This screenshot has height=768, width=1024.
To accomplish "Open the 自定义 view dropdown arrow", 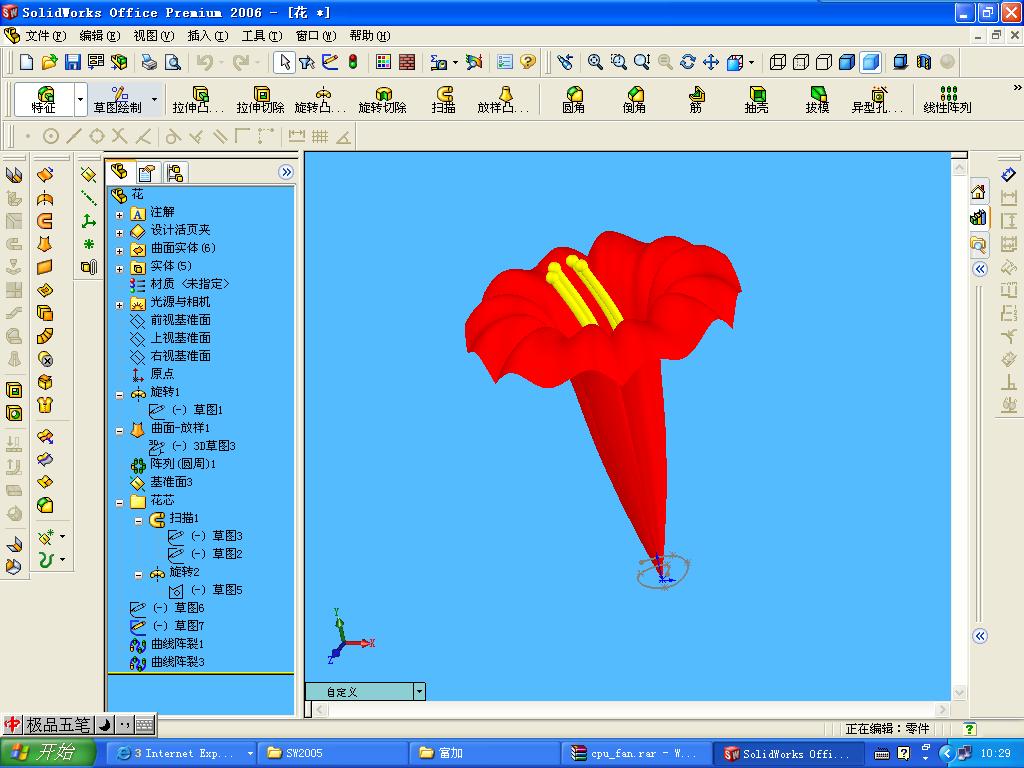I will click(x=419, y=692).
